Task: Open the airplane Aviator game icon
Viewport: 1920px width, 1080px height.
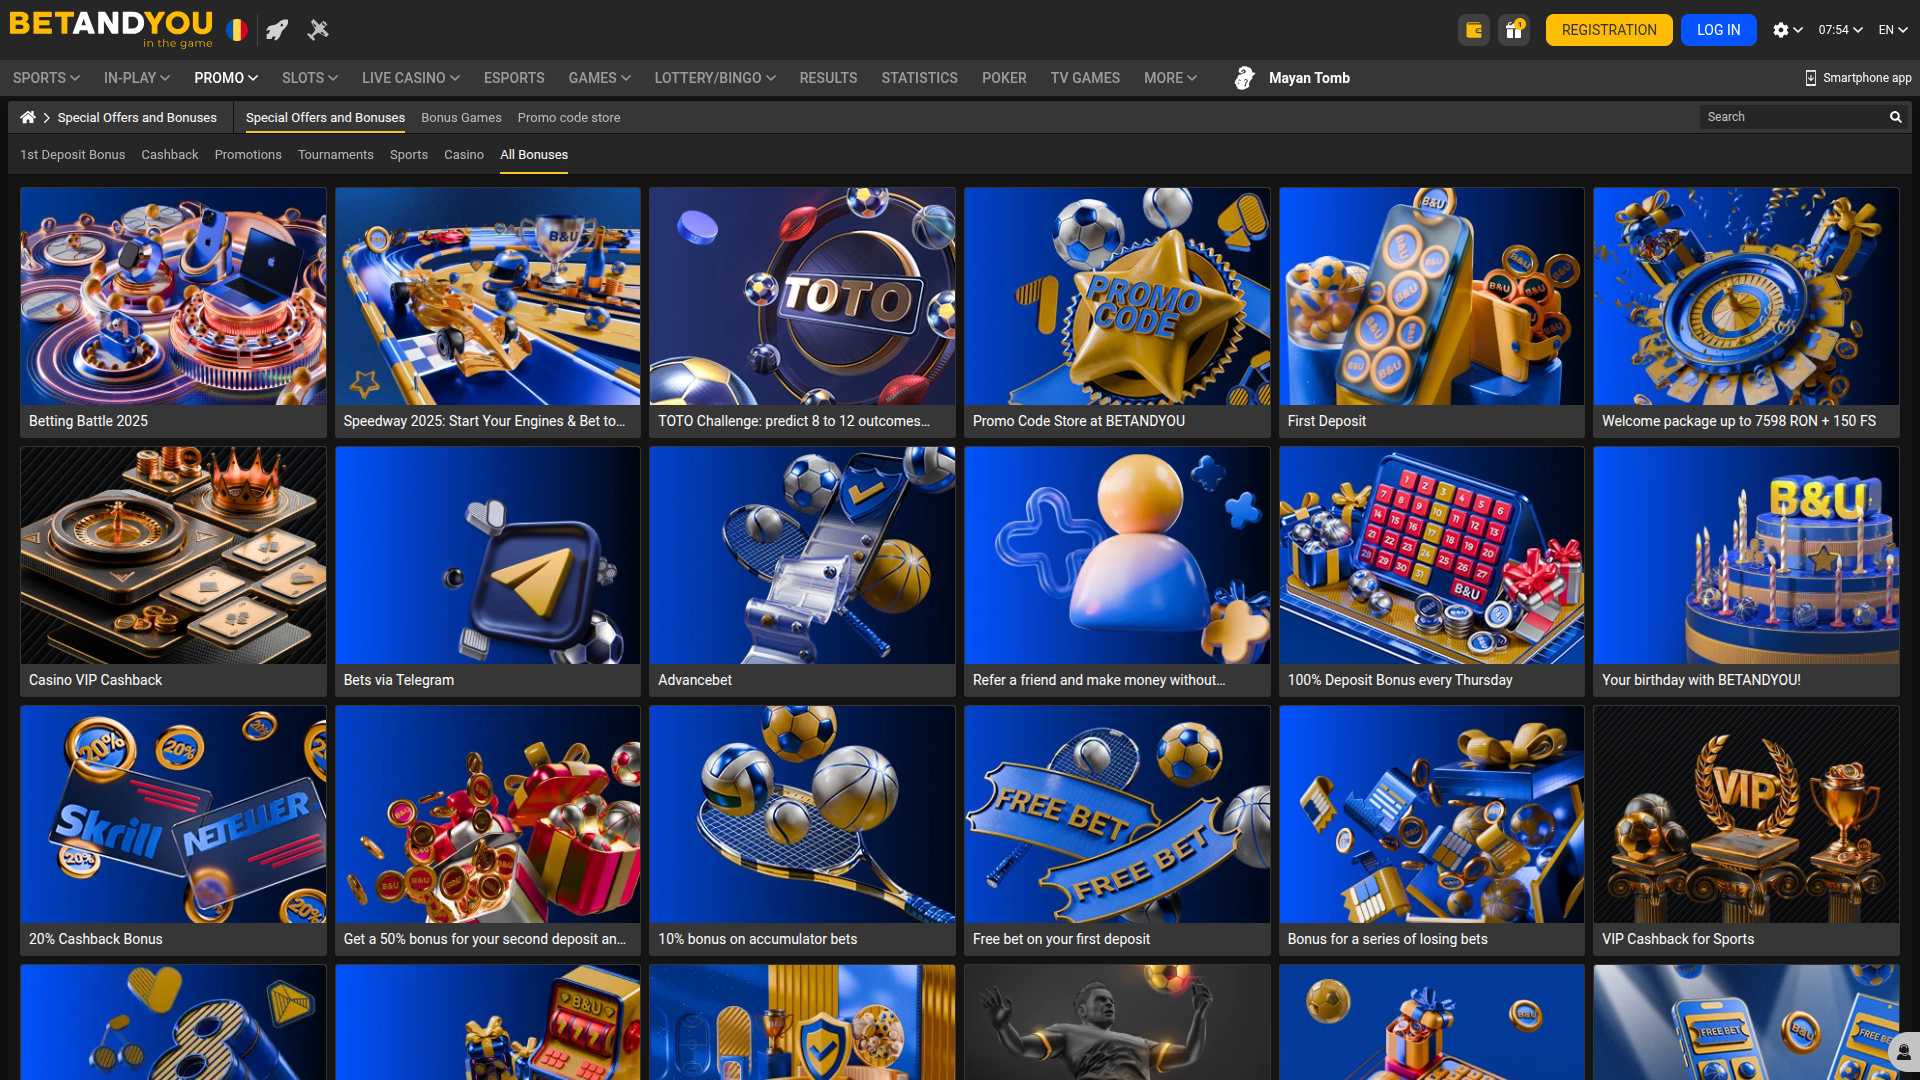Action: 318,30
